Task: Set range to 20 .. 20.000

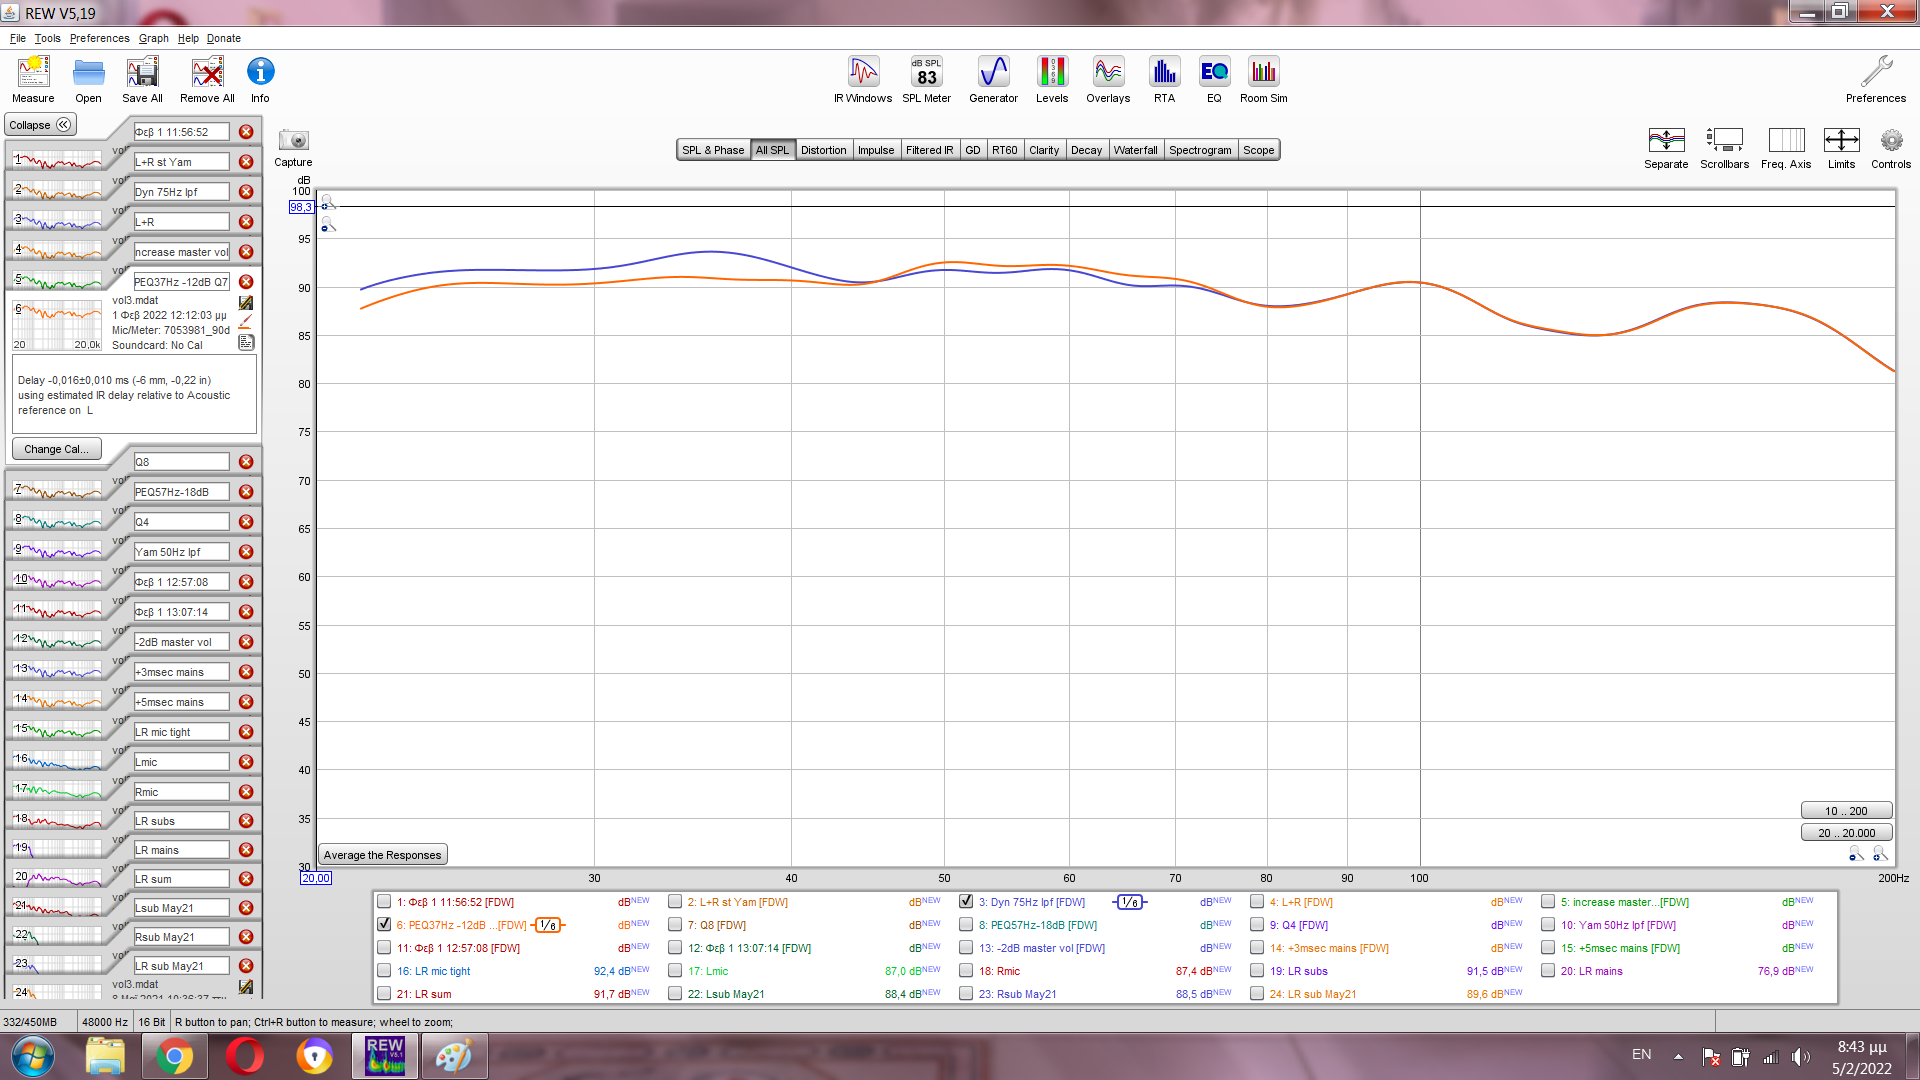Action: pyautogui.click(x=1845, y=833)
